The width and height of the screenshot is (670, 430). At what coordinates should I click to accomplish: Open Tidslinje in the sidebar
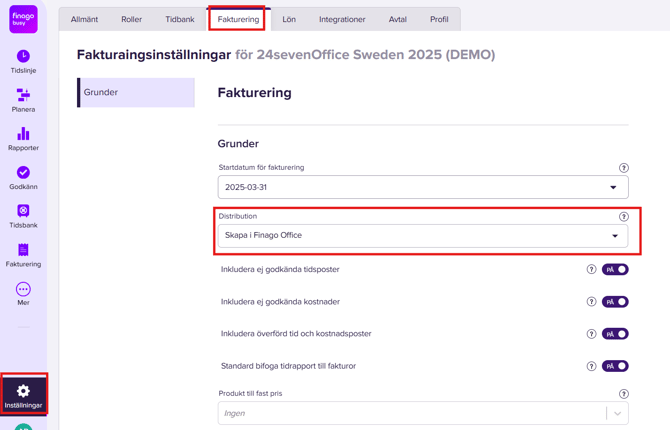coord(23,62)
